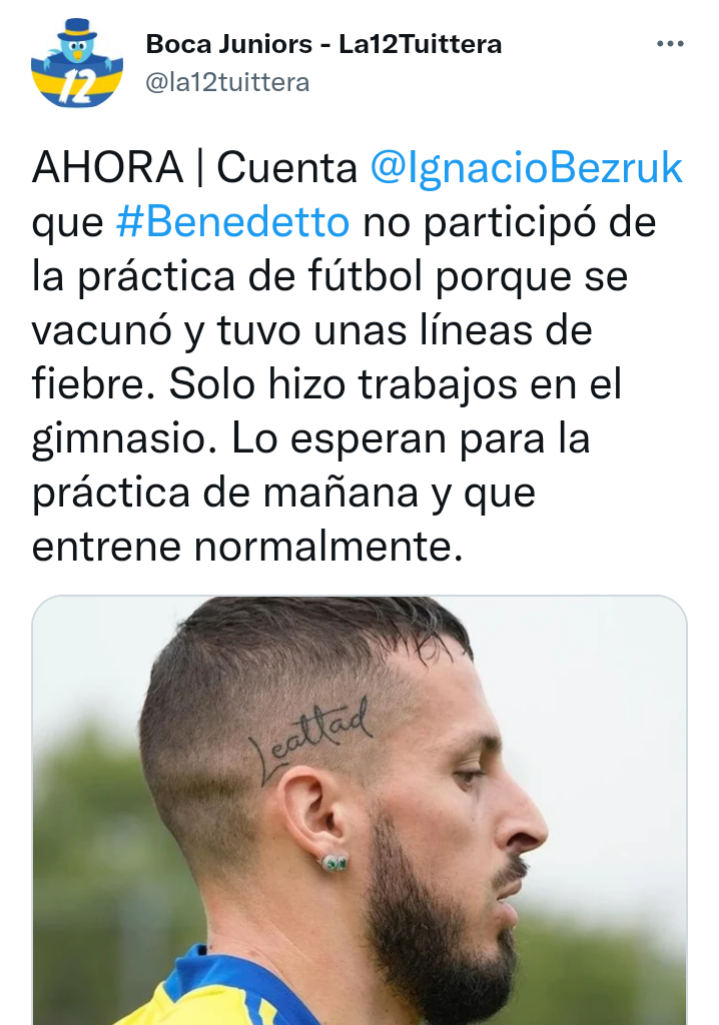Click the Lealtad tattoo in the photo
The width and height of the screenshot is (719, 1025).
(x=310, y=743)
